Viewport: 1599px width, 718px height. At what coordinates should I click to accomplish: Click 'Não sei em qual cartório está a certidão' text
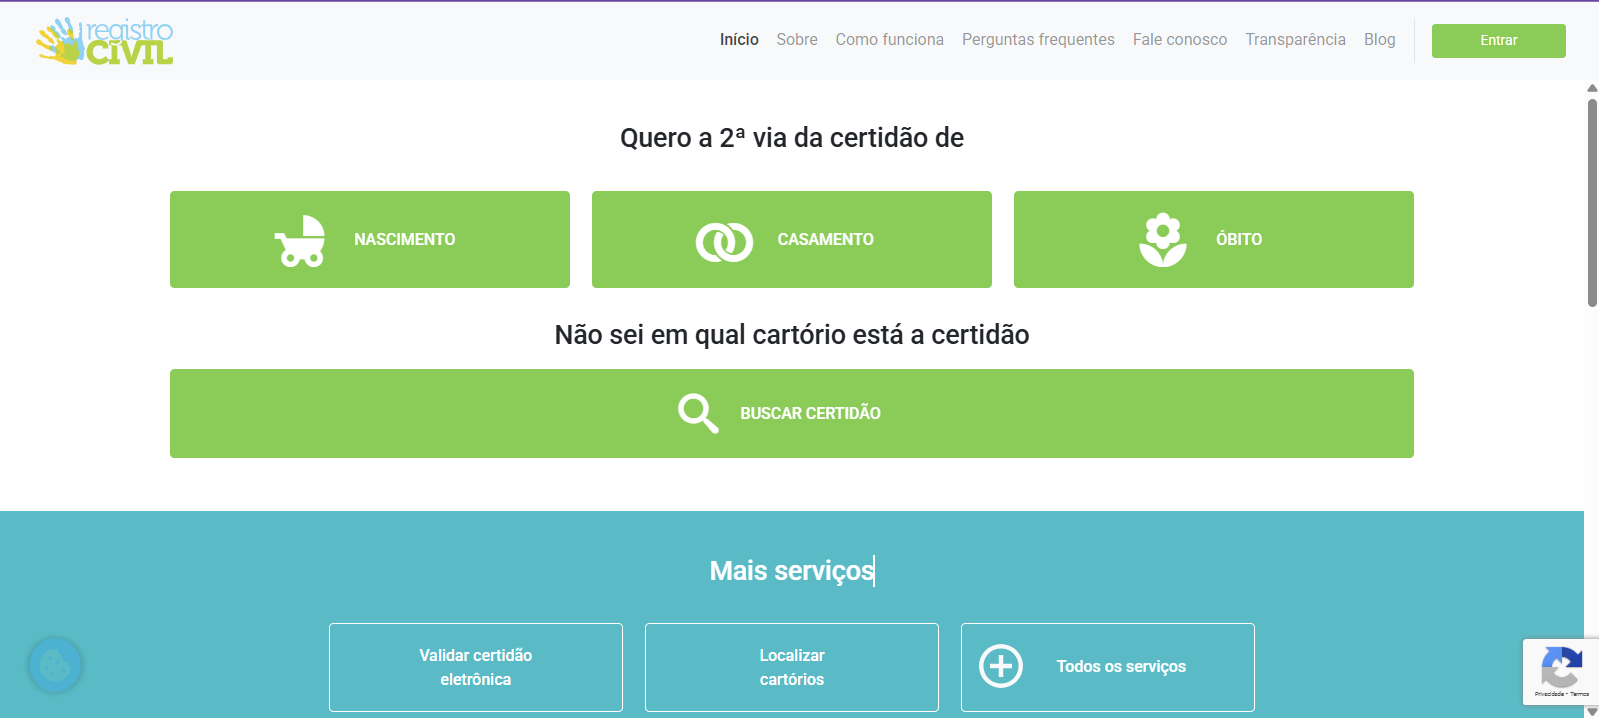tap(792, 335)
